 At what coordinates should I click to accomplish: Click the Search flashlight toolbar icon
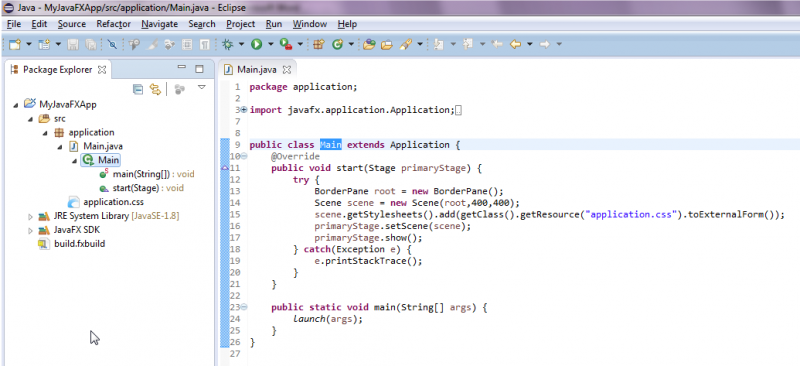[406, 45]
